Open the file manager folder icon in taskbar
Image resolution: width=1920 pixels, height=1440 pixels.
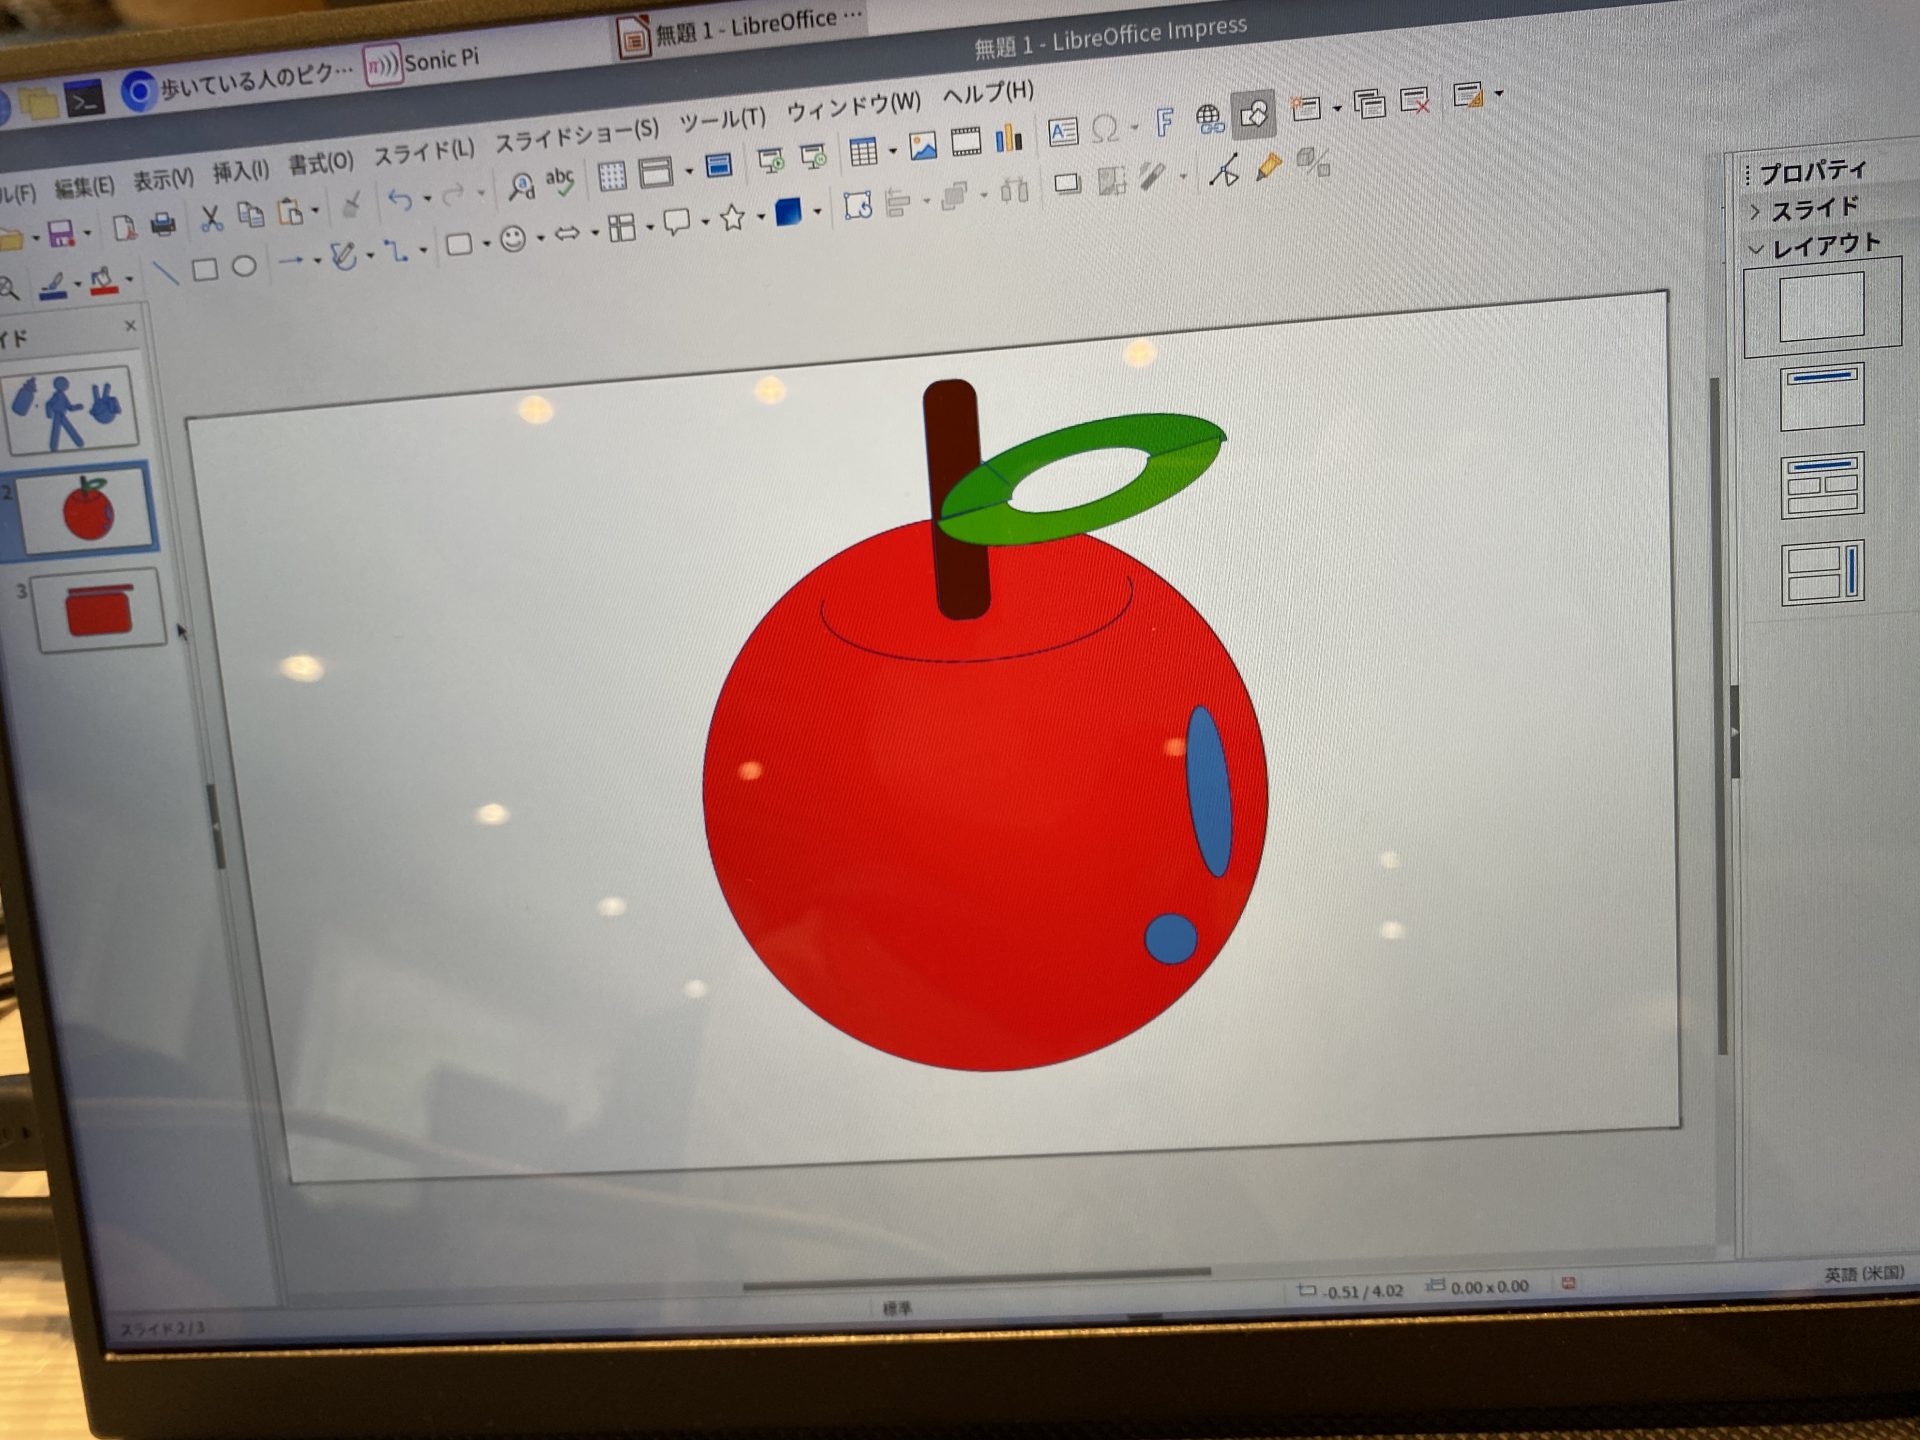[x=38, y=103]
